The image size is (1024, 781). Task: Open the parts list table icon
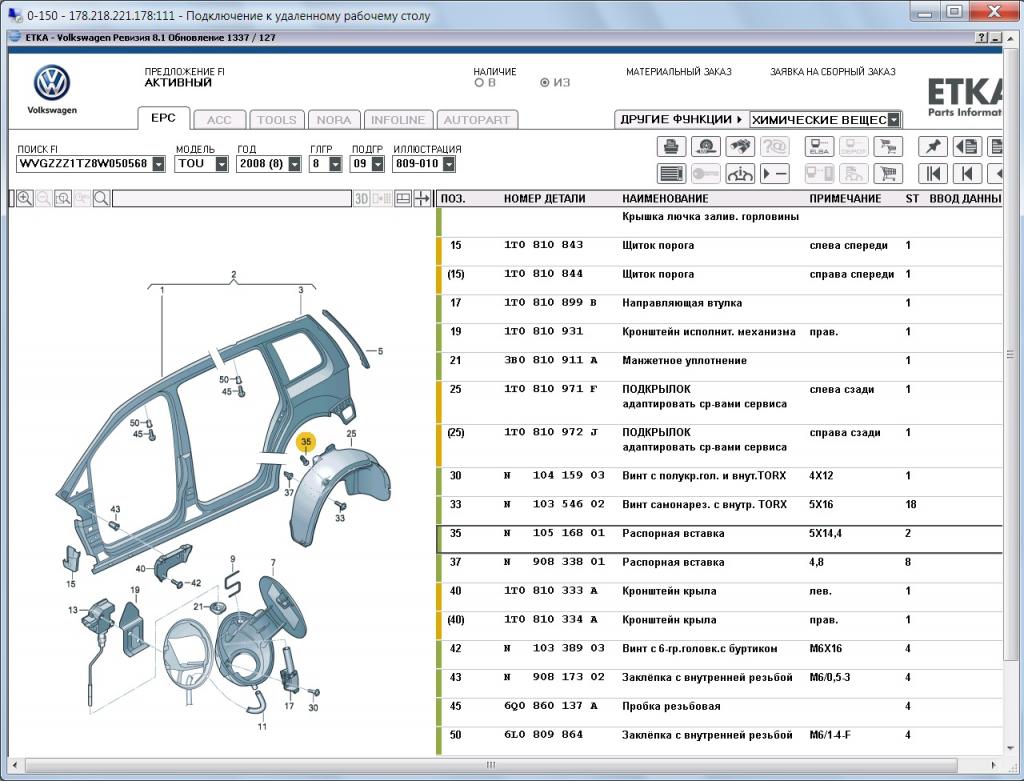pyautogui.click(x=671, y=174)
